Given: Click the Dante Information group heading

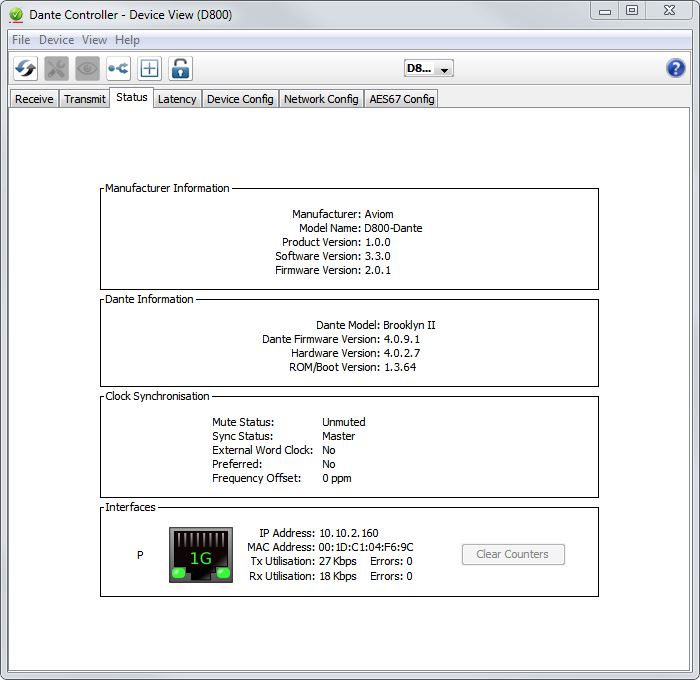Looking at the screenshot, I should pyautogui.click(x=149, y=299).
